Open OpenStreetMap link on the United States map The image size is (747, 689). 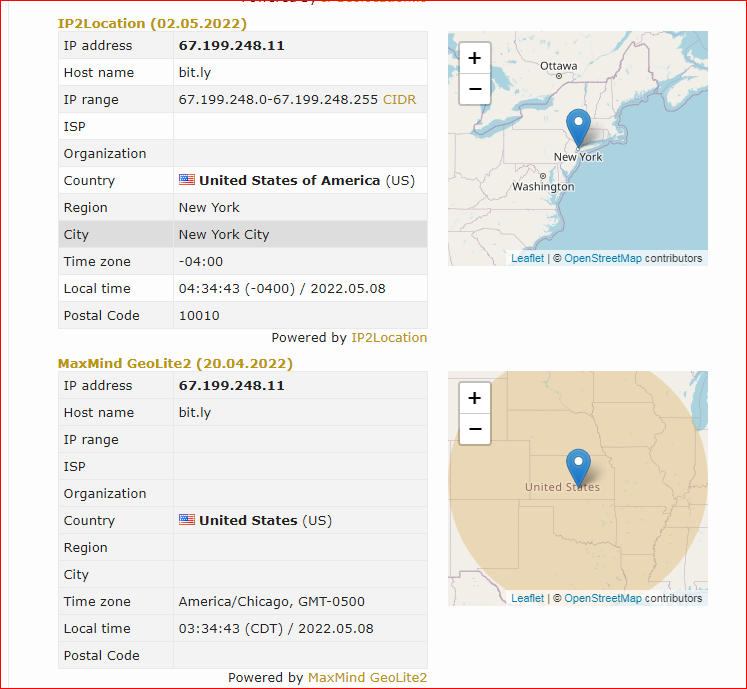pyautogui.click(x=603, y=598)
